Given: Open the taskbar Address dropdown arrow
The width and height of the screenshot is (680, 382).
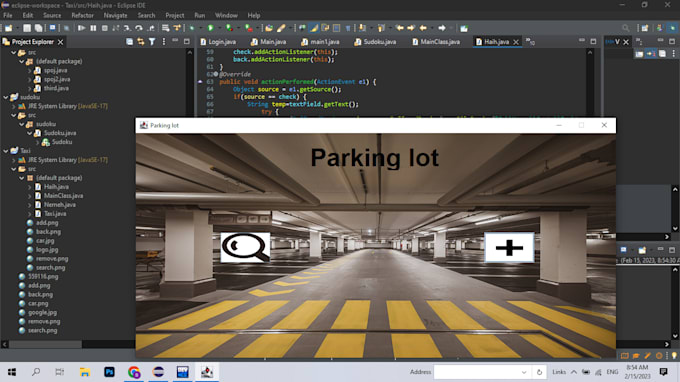Looking at the screenshot, I should pyautogui.click(x=524, y=372).
